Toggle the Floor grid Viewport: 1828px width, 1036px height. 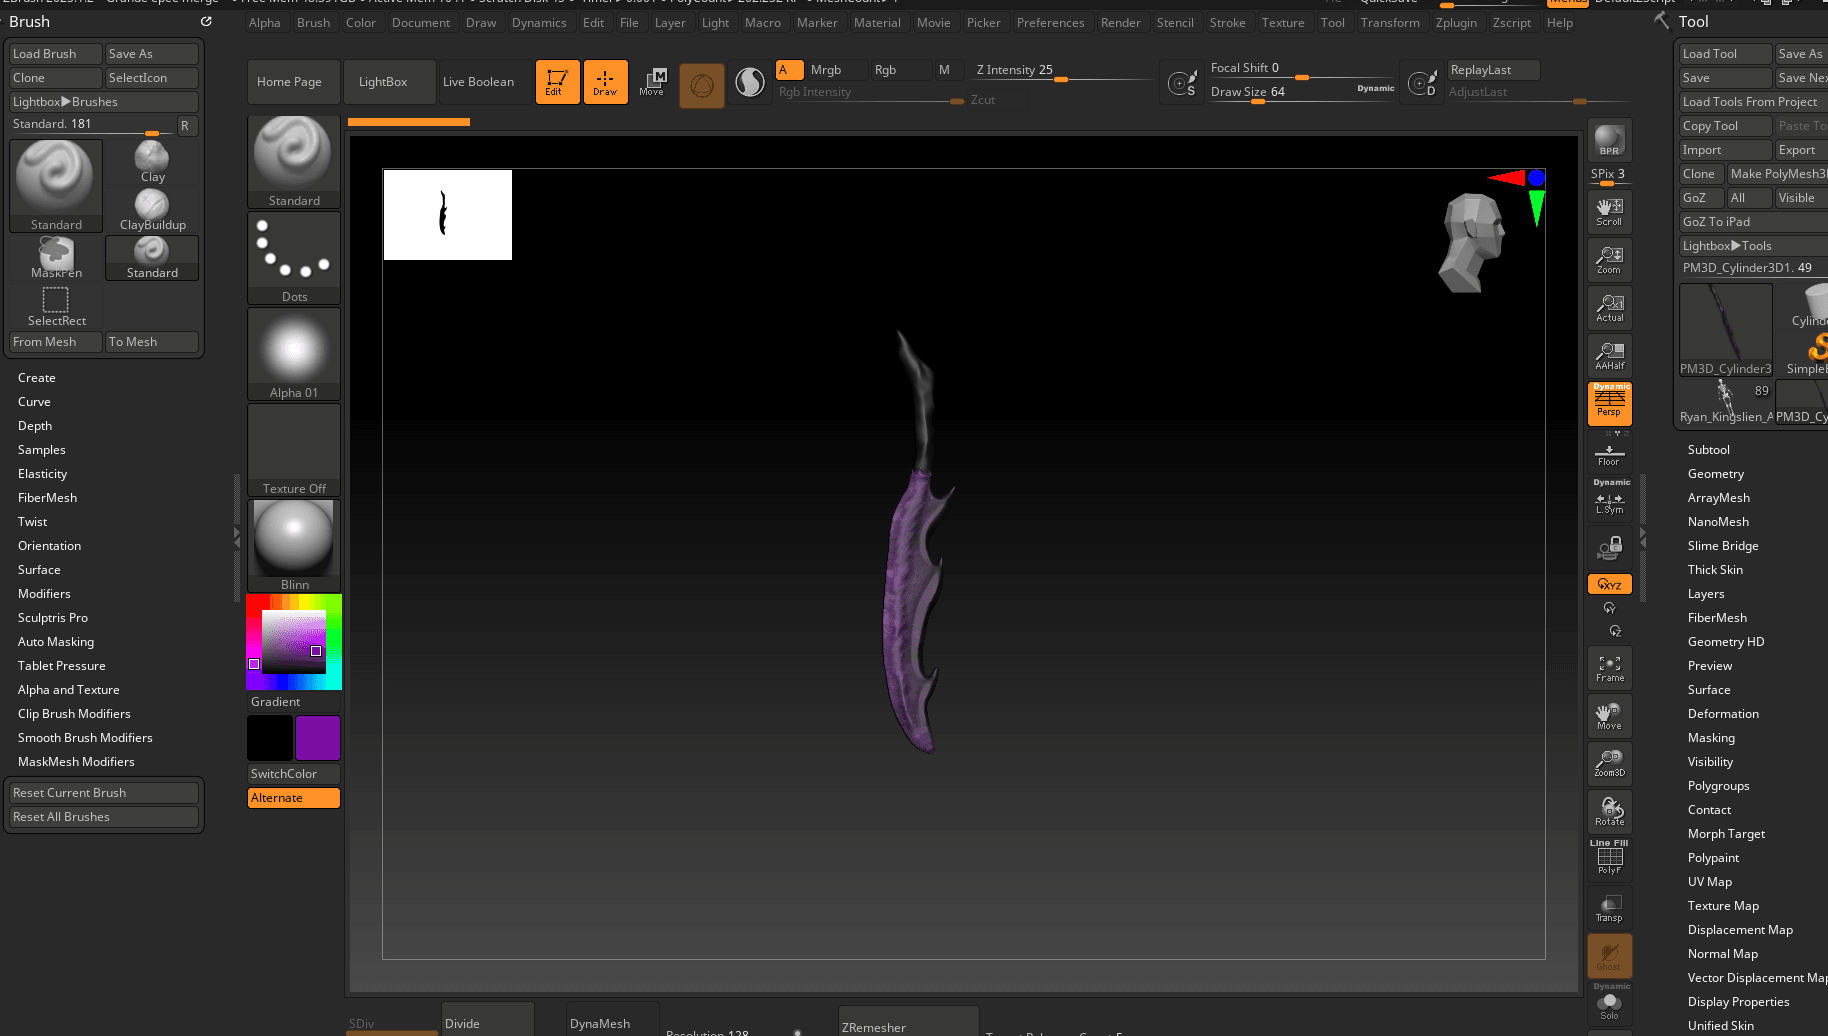(x=1609, y=451)
